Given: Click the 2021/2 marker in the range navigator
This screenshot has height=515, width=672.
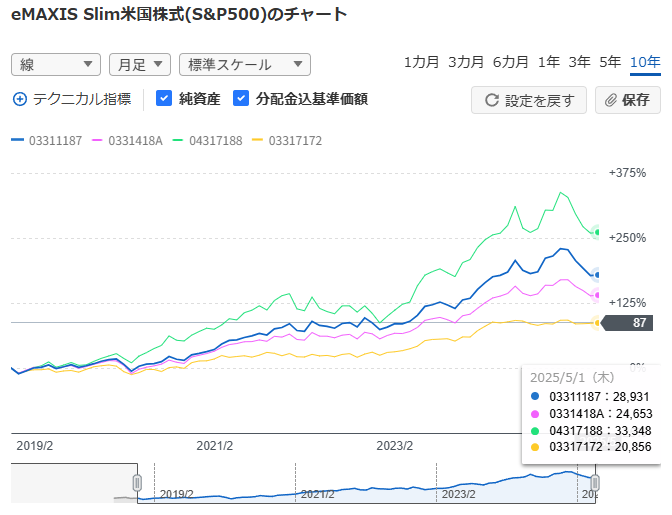Looking at the screenshot, I should [x=318, y=494].
